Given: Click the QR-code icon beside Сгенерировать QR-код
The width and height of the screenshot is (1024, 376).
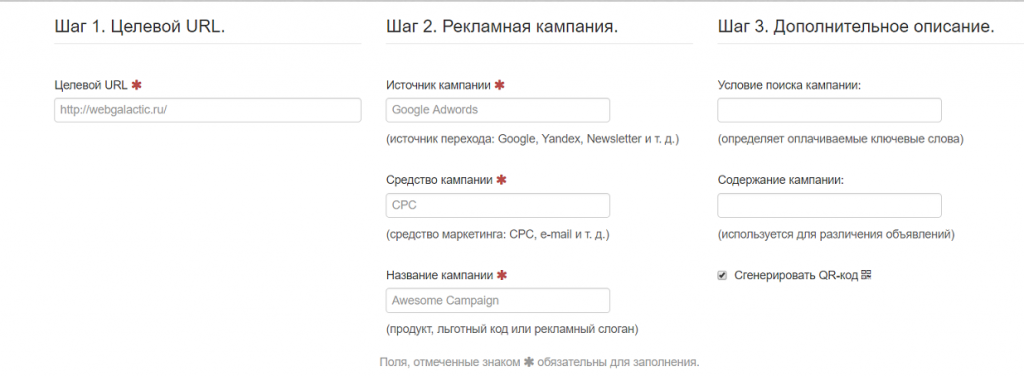Looking at the screenshot, I should [x=867, y=275].
